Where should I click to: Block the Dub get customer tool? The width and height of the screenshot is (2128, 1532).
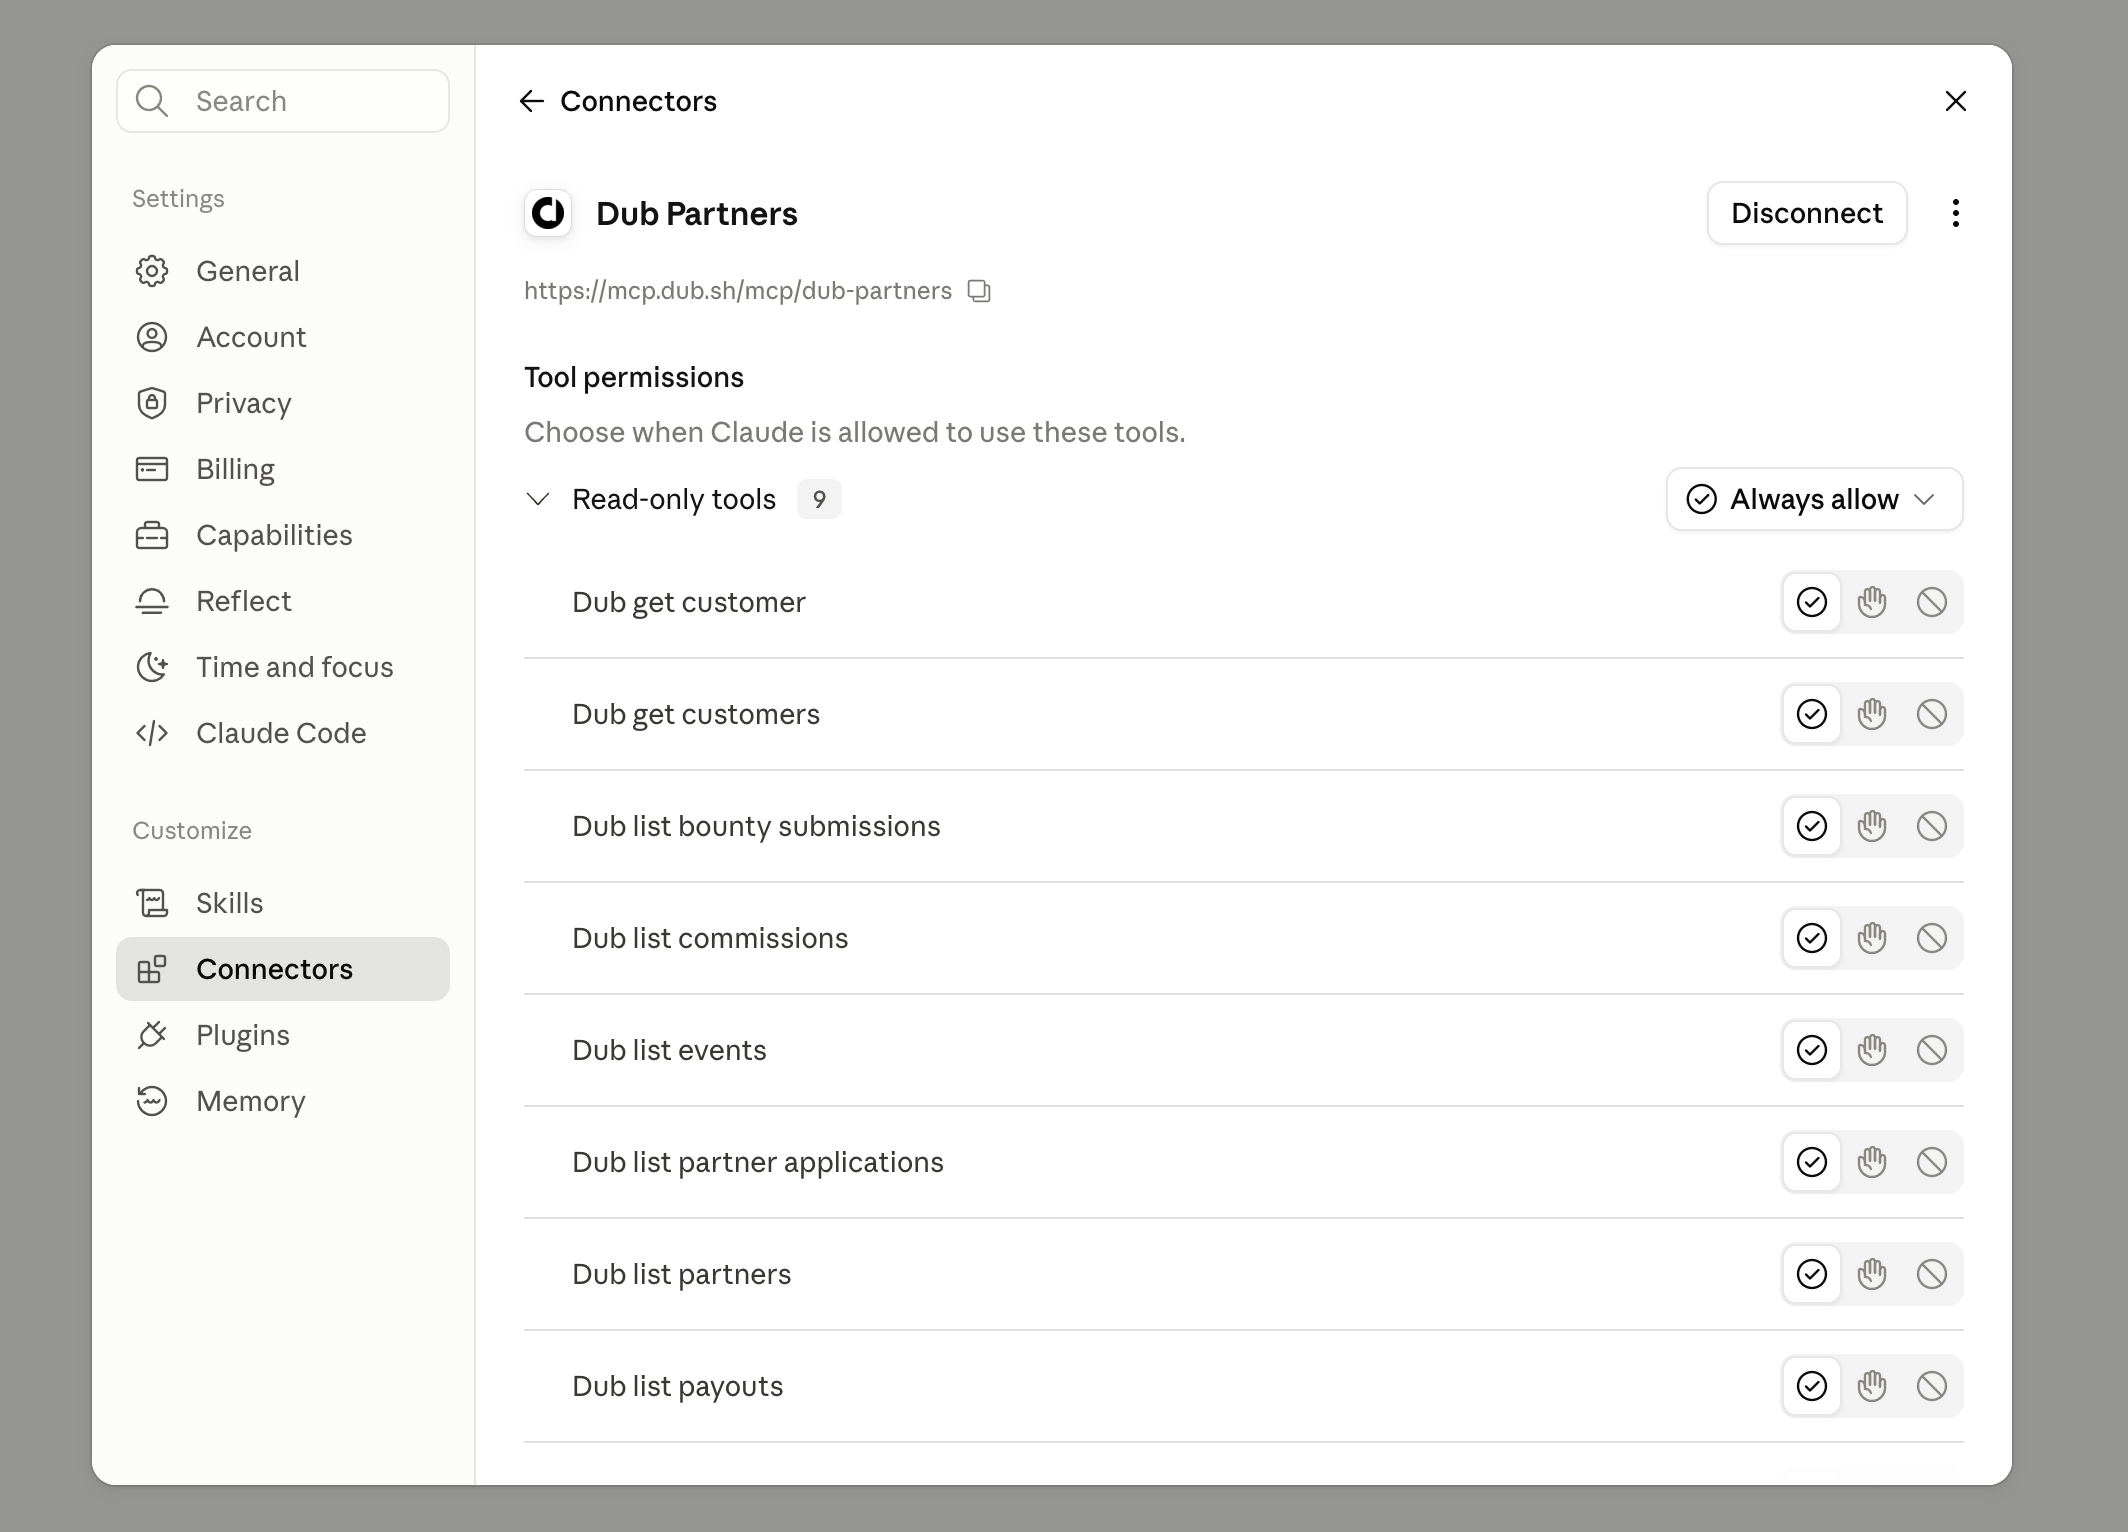coord(1931,602)
